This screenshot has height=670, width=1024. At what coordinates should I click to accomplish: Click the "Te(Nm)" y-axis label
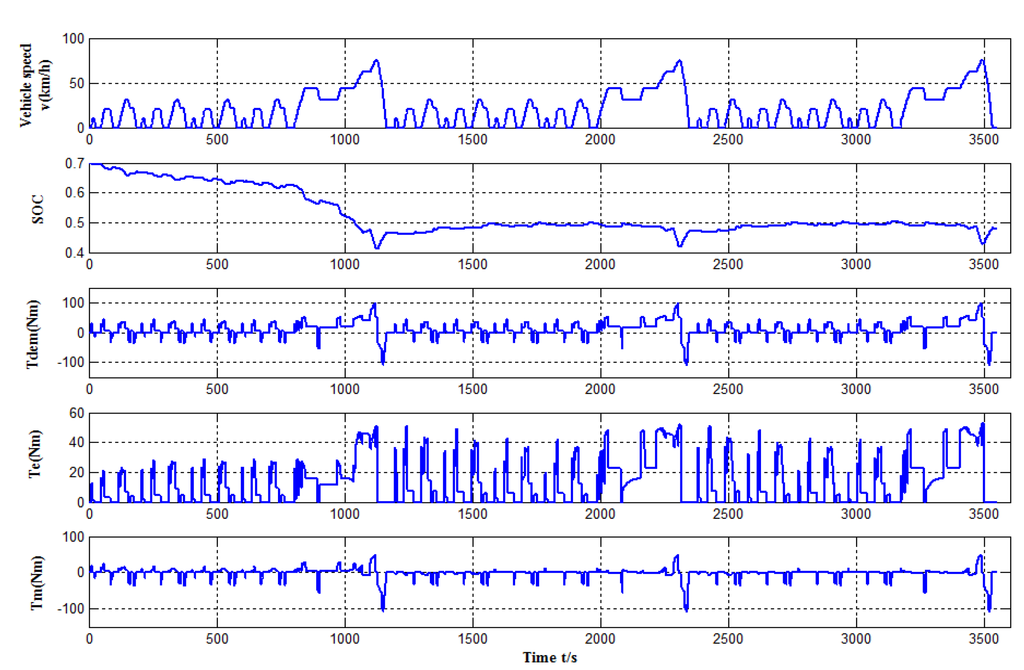click(35, 454)
